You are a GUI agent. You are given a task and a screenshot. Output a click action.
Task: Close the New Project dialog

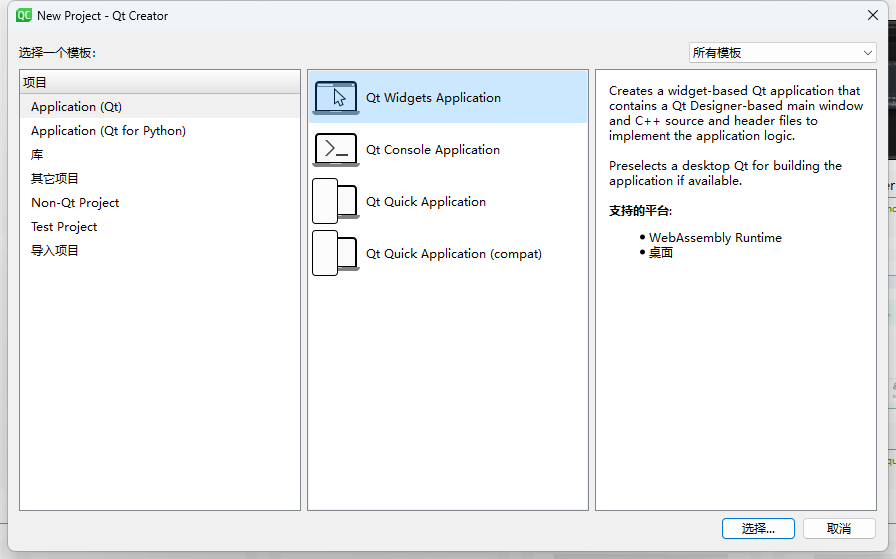pos(873,15)
